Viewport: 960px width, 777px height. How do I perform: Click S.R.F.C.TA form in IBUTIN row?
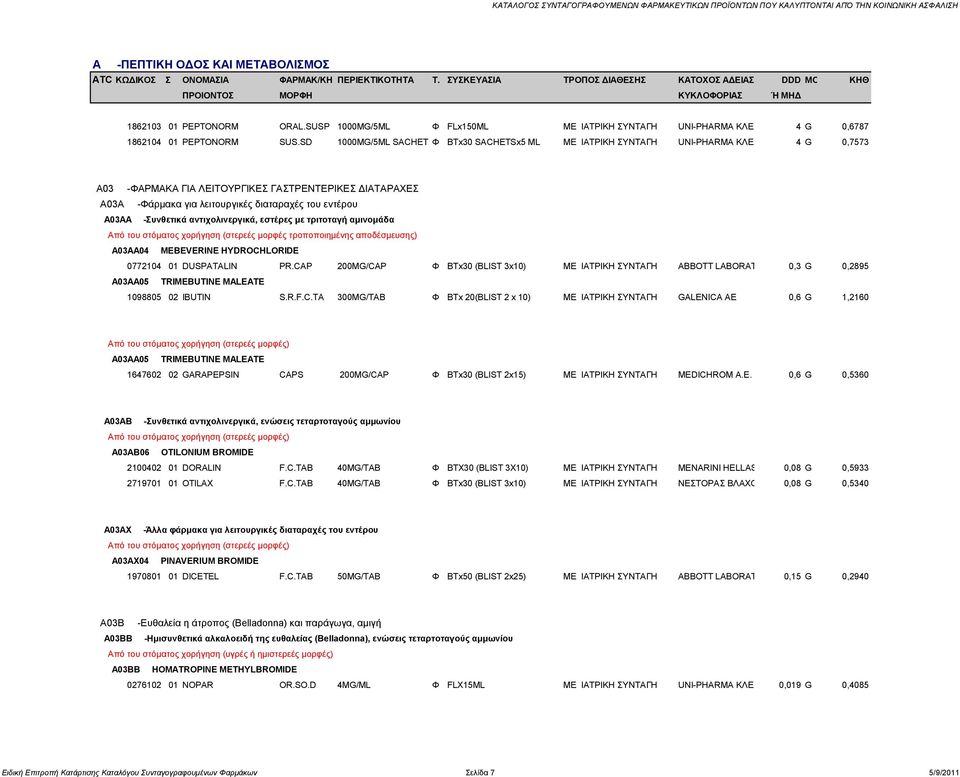click(301, 298)
